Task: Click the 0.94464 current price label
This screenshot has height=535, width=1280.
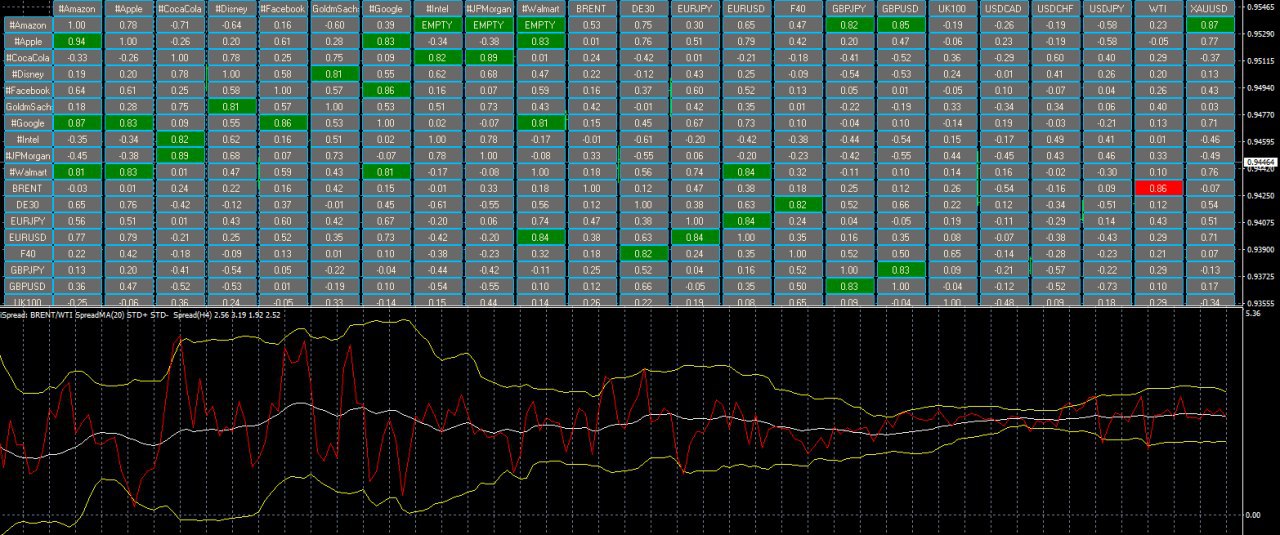Action: point(1259,161)
